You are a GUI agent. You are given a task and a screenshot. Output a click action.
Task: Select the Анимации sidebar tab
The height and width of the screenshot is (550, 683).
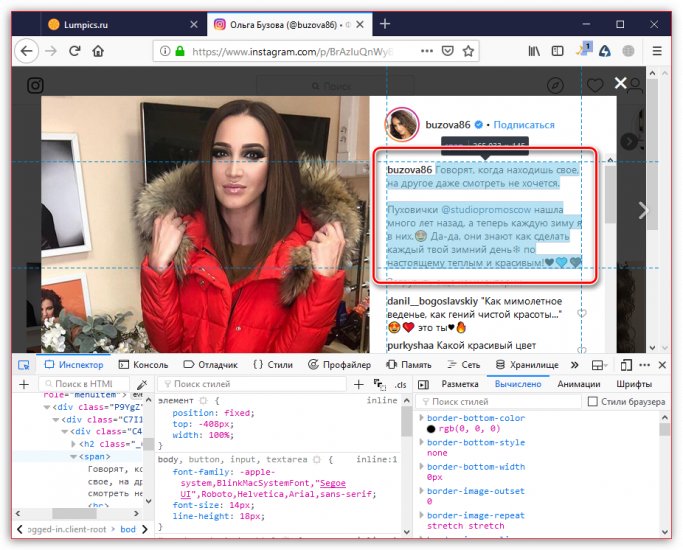coord(578,384)
